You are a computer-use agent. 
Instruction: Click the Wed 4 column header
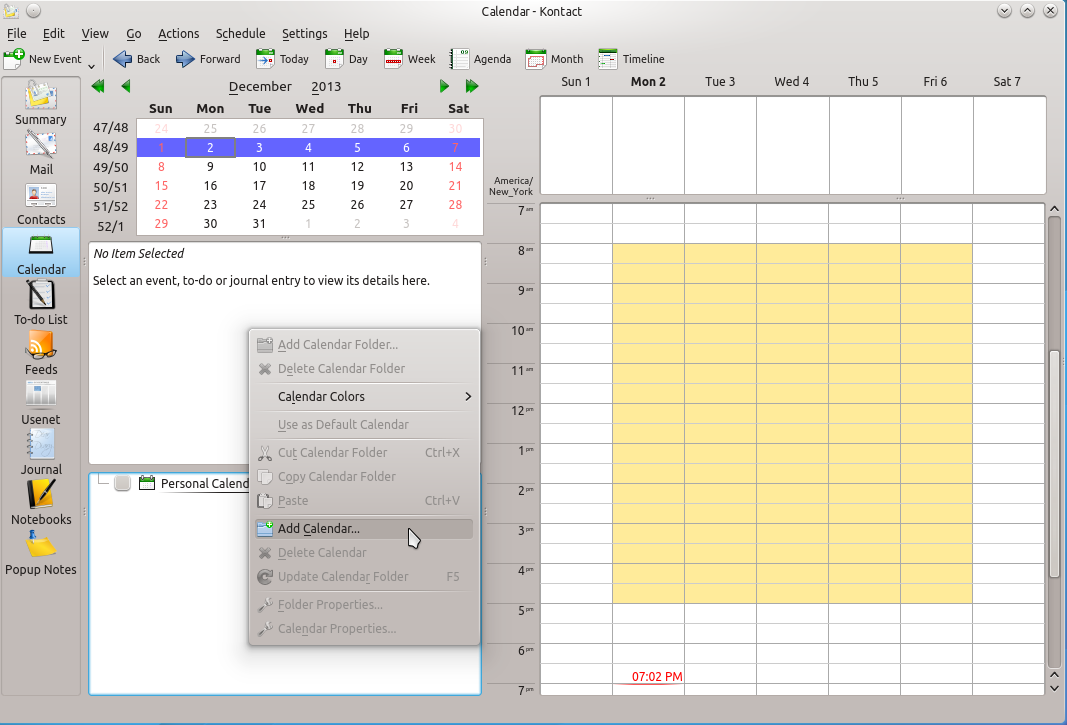click(791, 82)
